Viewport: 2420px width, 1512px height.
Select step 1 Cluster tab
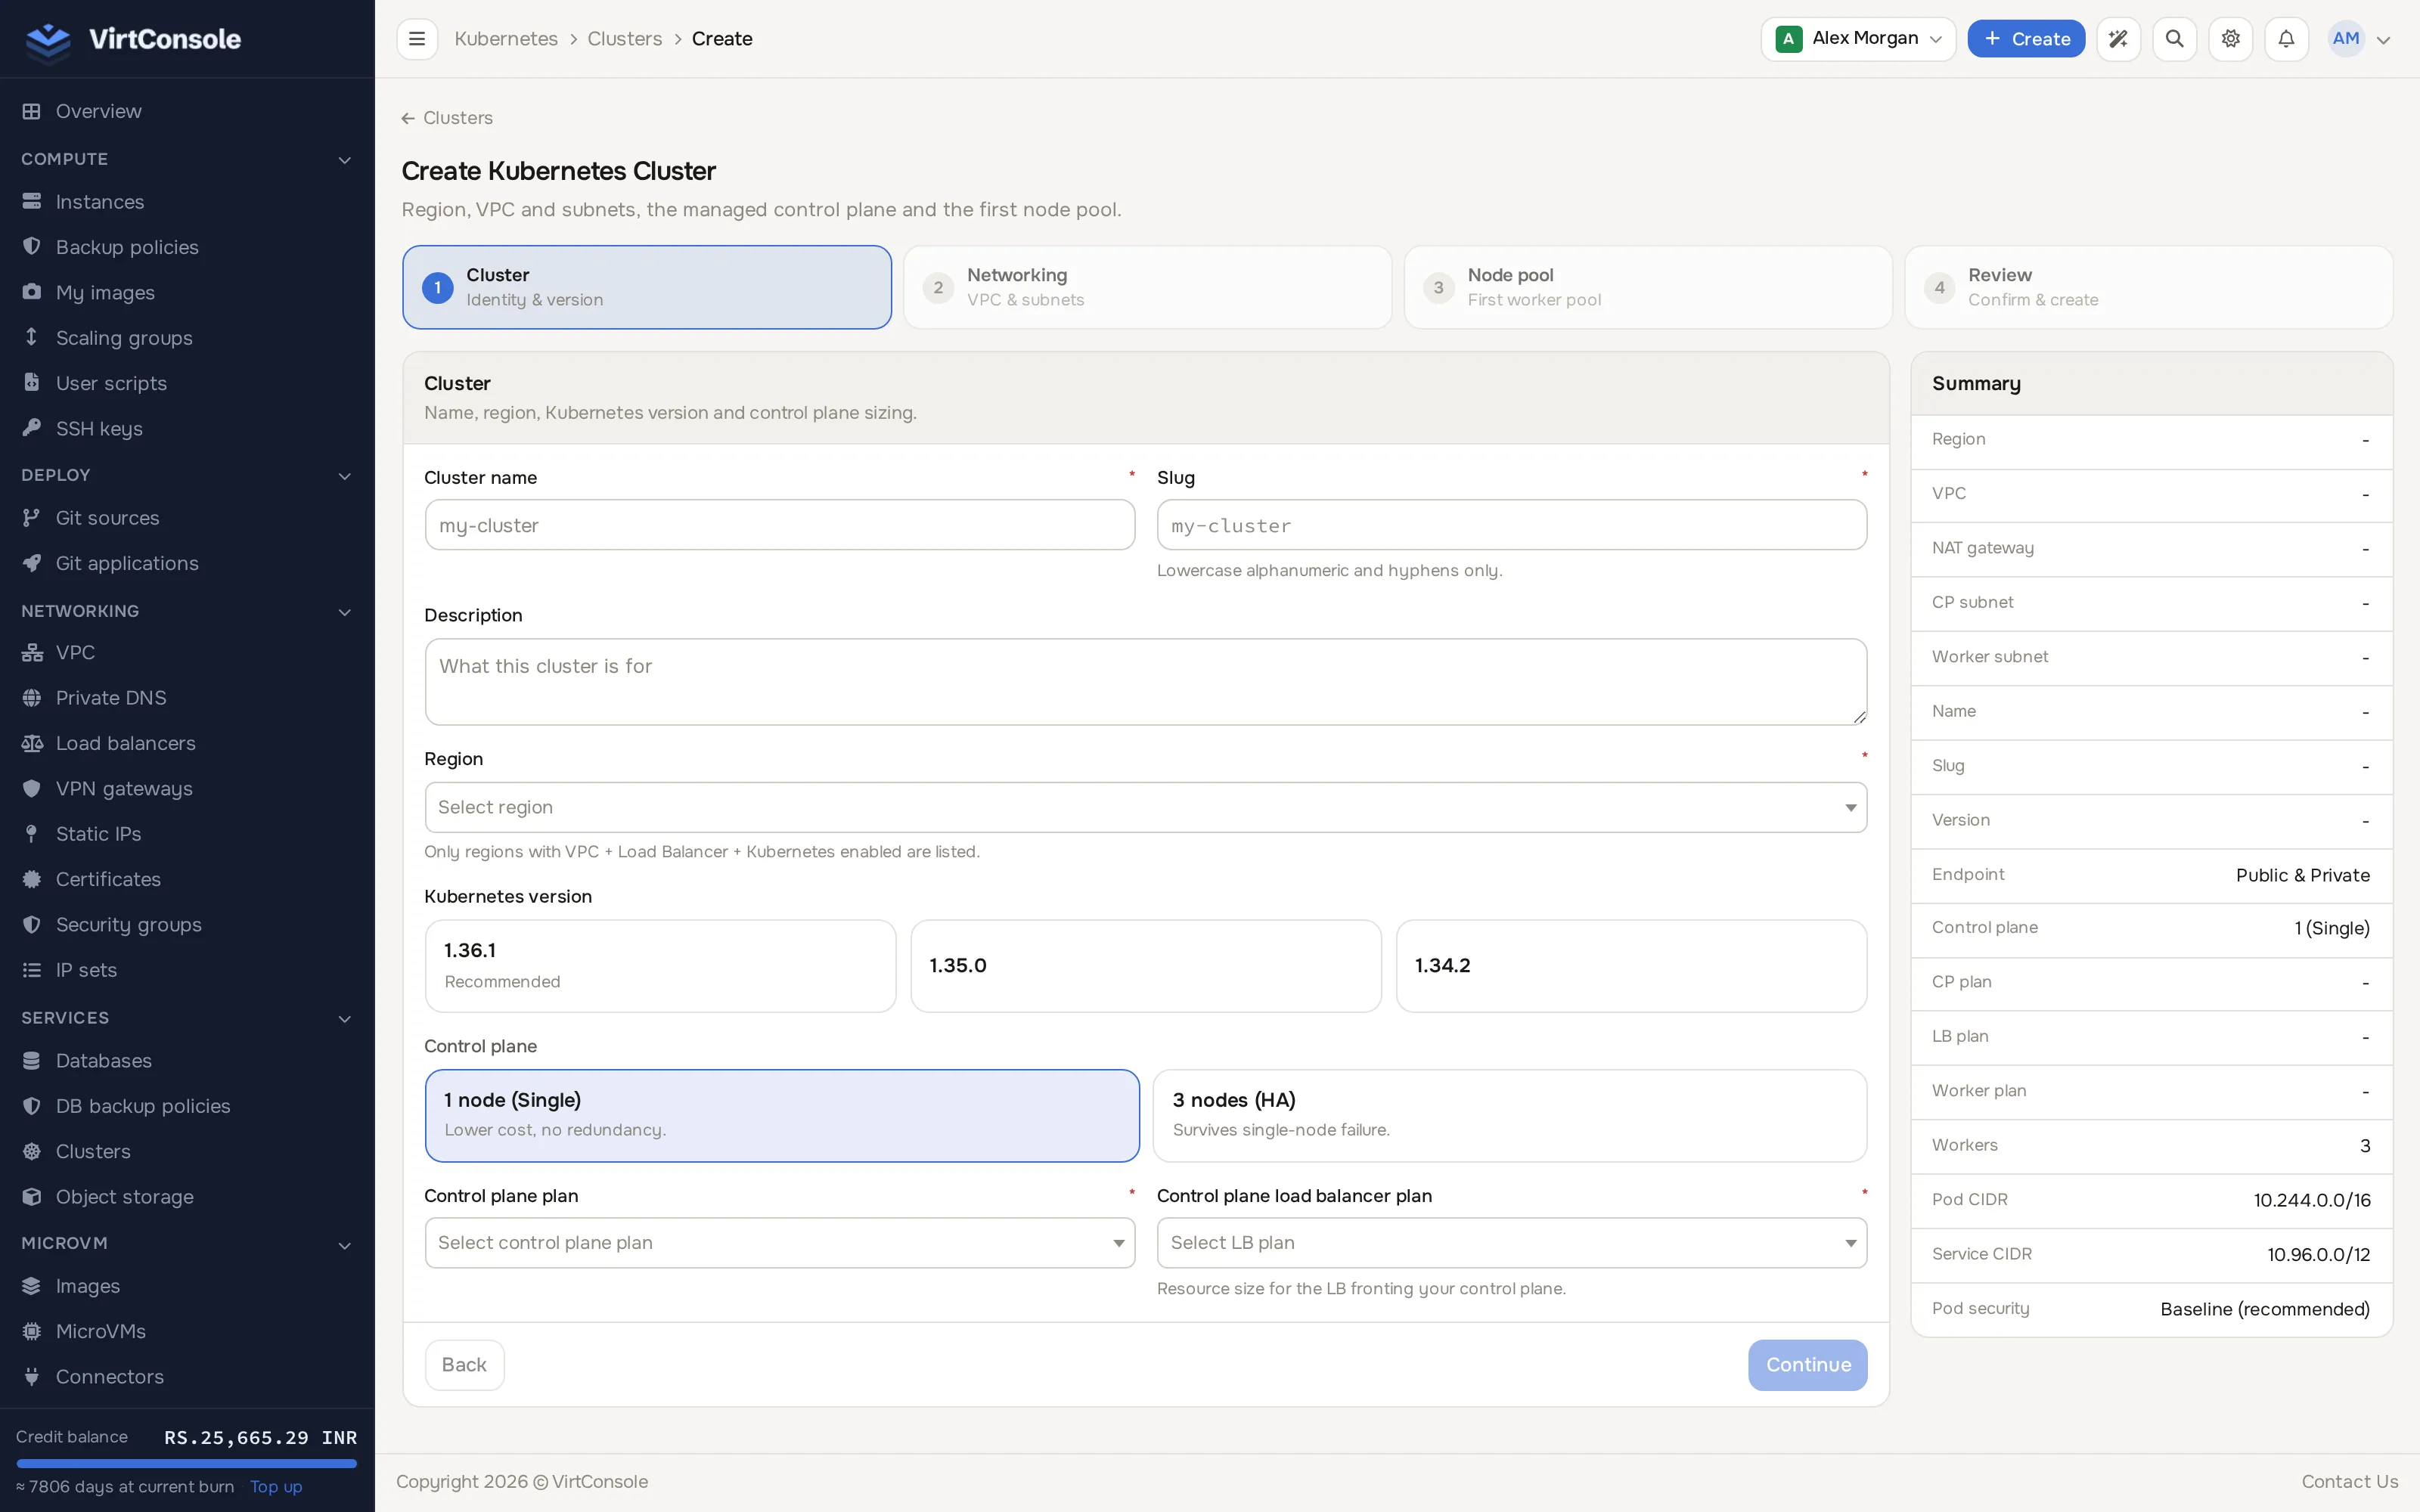[647, 287]
